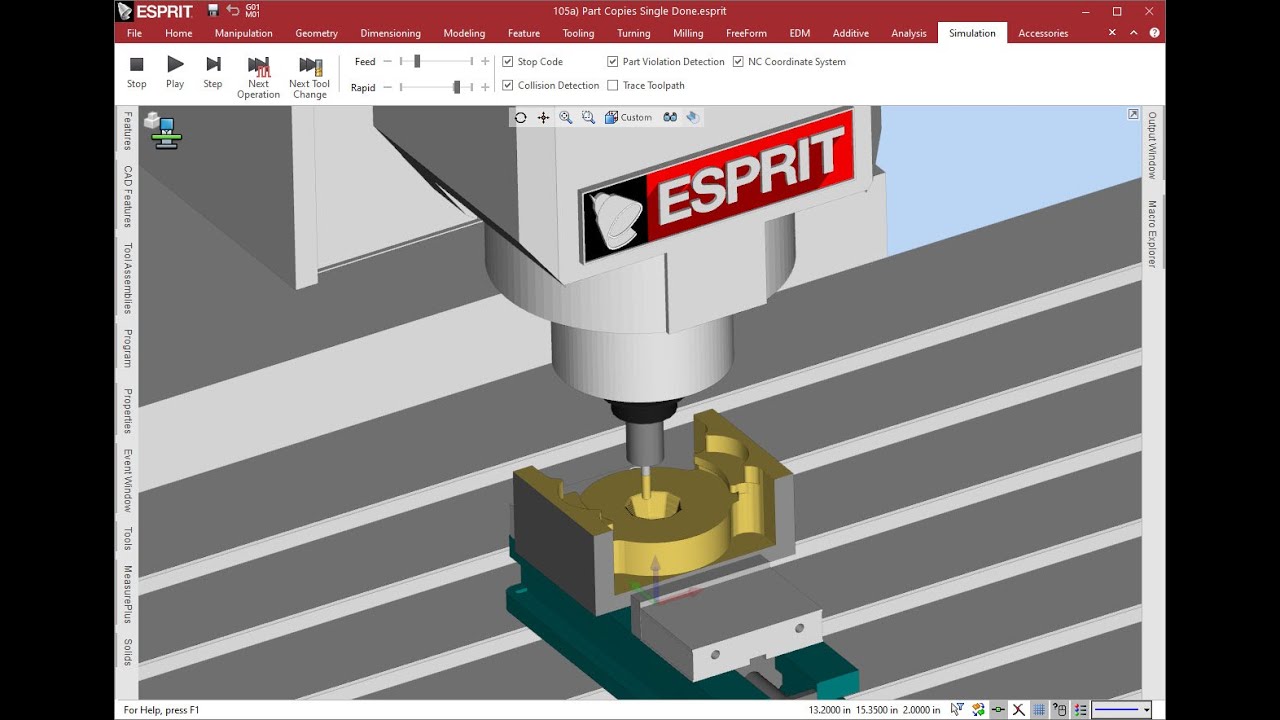Image resolution: width=1280 pixels, height=720 pixels.
Task: Toggle Intersection snap X icon
Action: point(1019,710)
